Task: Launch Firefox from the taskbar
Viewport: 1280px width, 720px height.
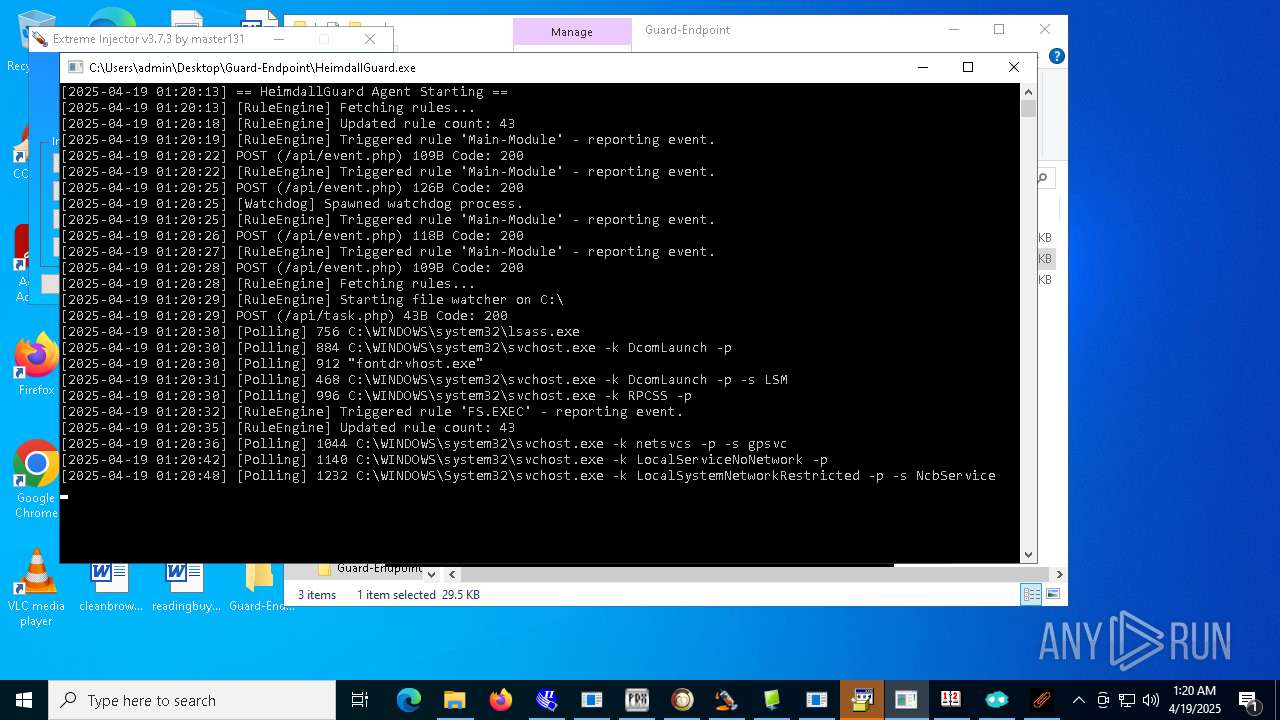Action: click(x=501, y=700)
